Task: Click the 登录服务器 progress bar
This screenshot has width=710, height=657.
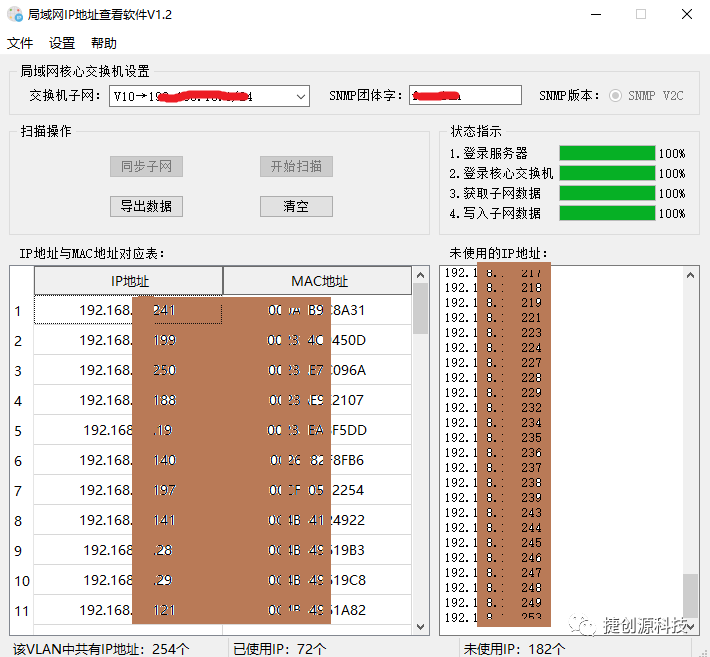Action: click(x=607, y=153)
